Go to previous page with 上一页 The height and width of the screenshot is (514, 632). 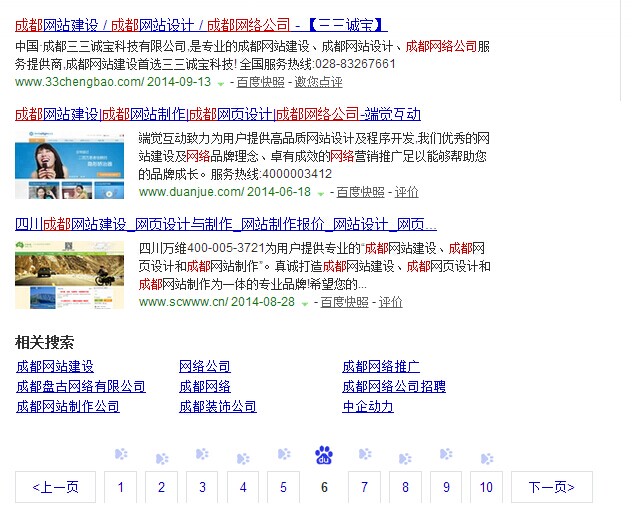(56, 487)
